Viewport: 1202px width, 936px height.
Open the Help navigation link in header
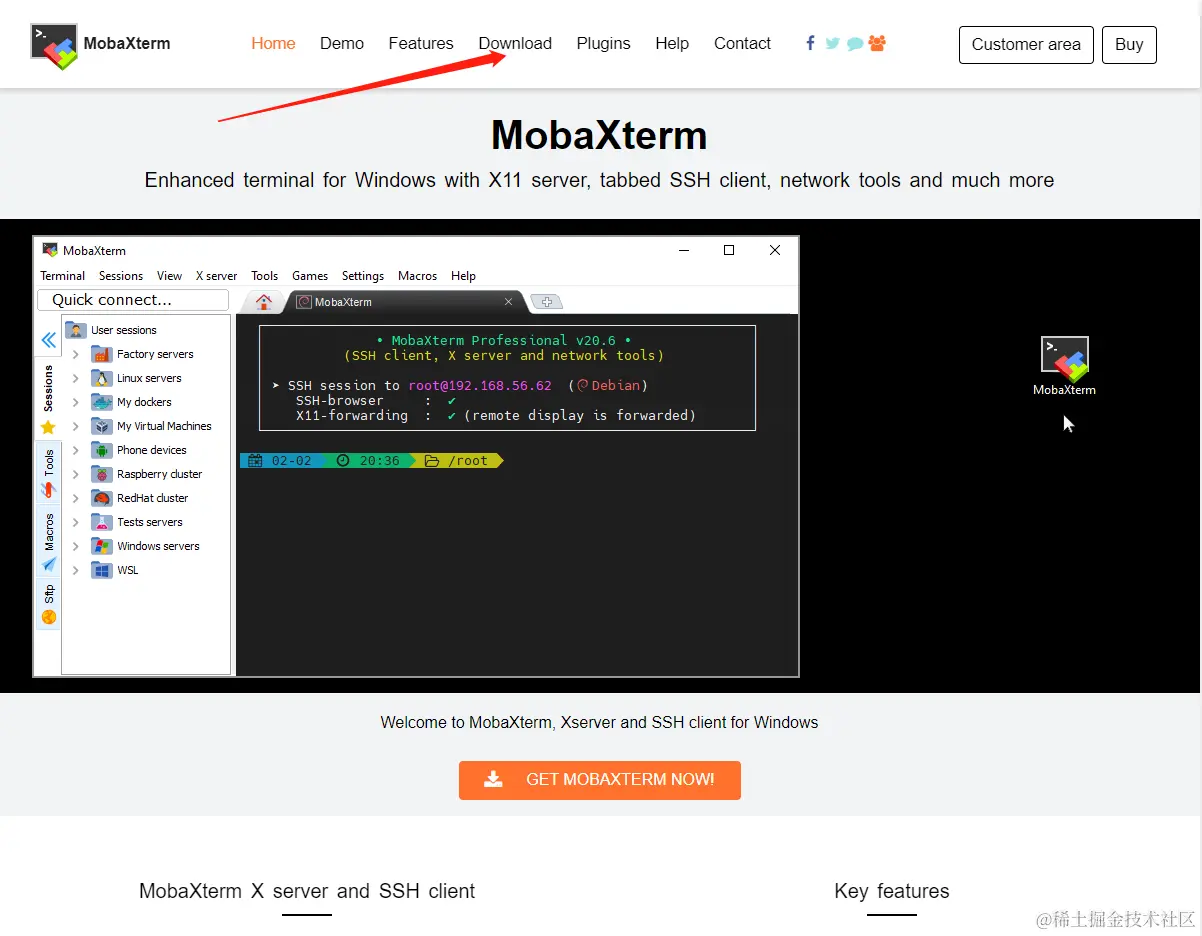tap(672, 43)
